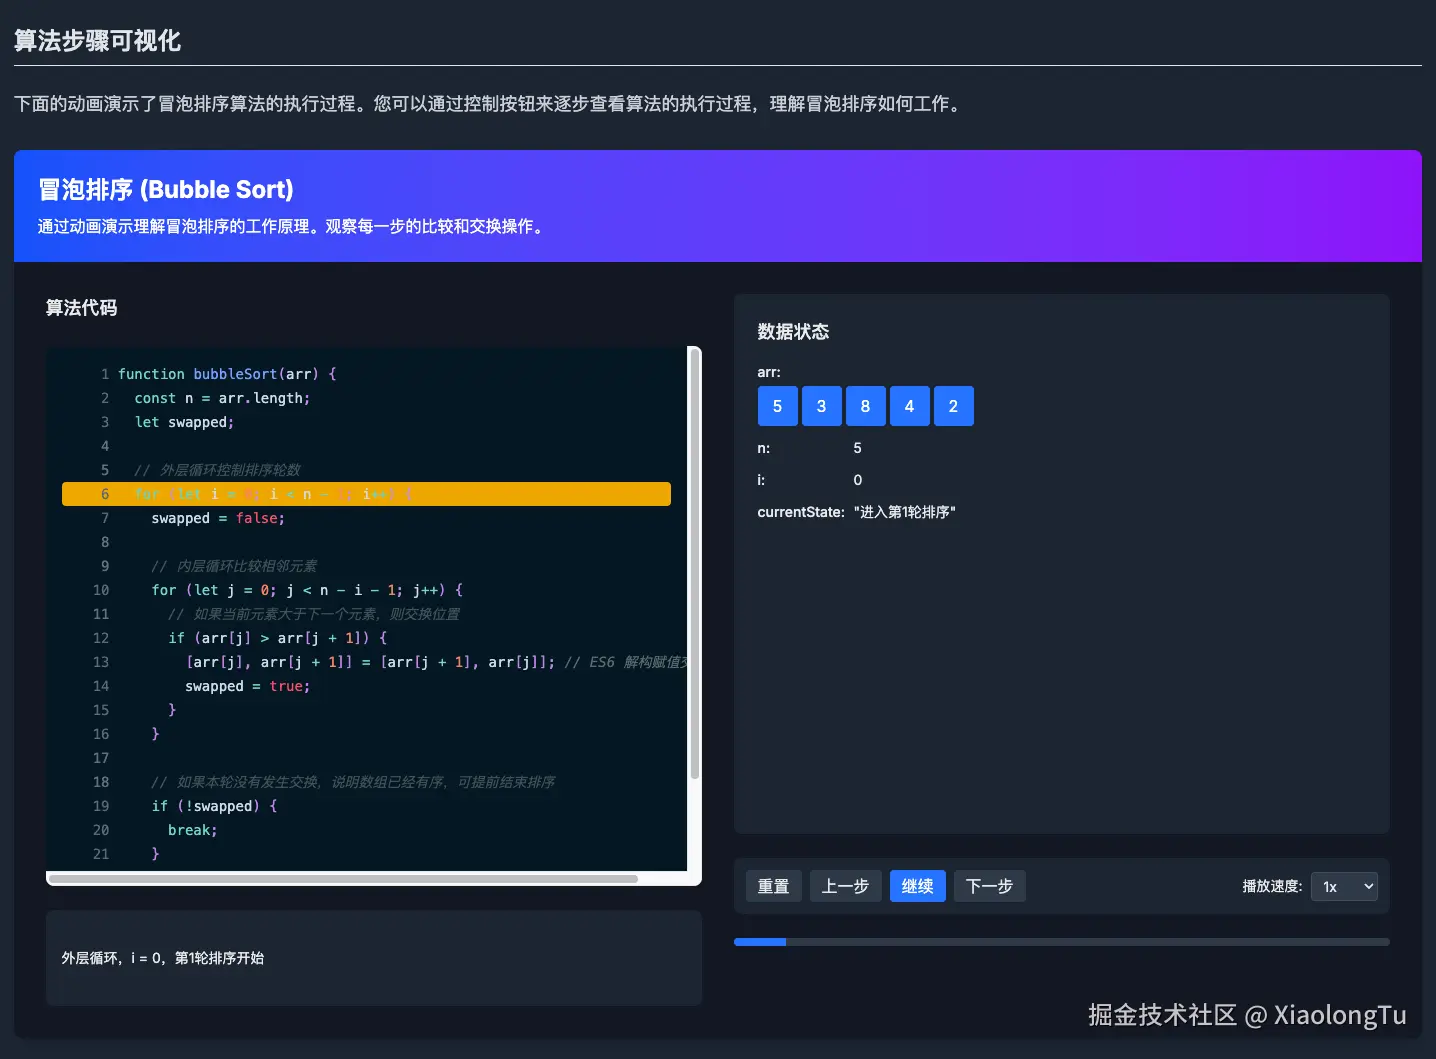
Task: Click the inner for loop on line 10
Action: pyautogui.click(x=307, y=590)
